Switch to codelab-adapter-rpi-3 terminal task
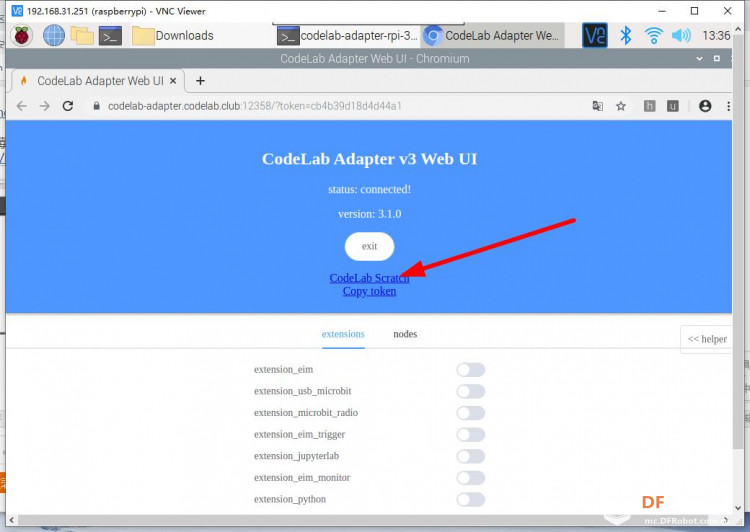750x532 pixels. click(347, 36)
